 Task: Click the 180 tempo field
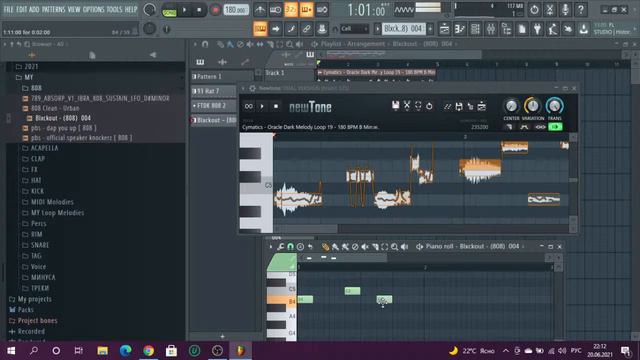point(236,10)
